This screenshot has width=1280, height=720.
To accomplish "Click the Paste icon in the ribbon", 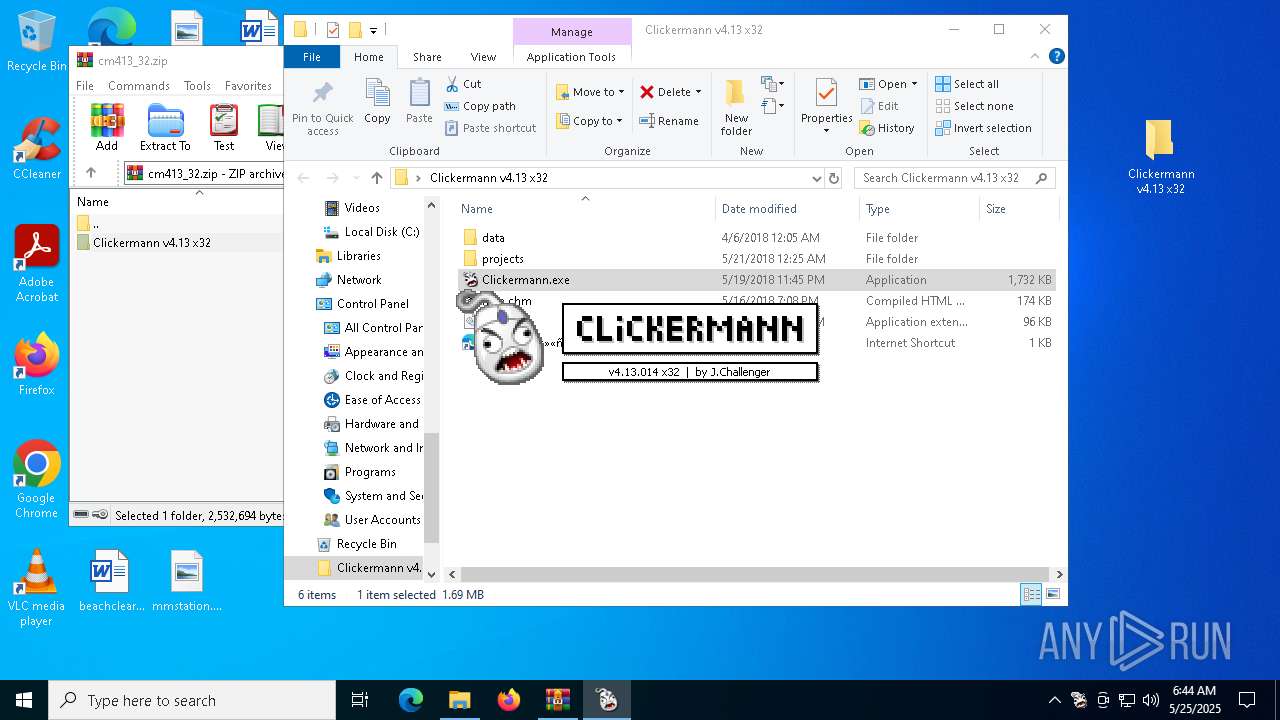I will tap(419, 101).
